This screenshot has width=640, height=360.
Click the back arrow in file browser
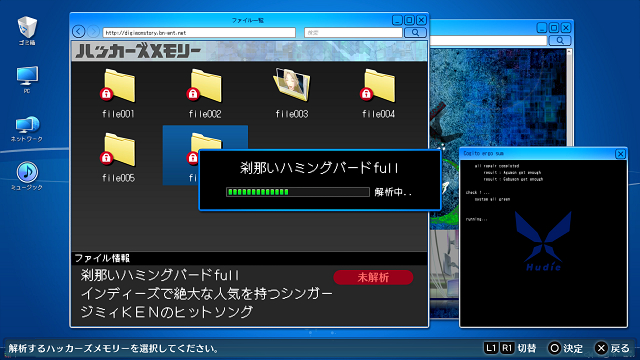(78, 31)
